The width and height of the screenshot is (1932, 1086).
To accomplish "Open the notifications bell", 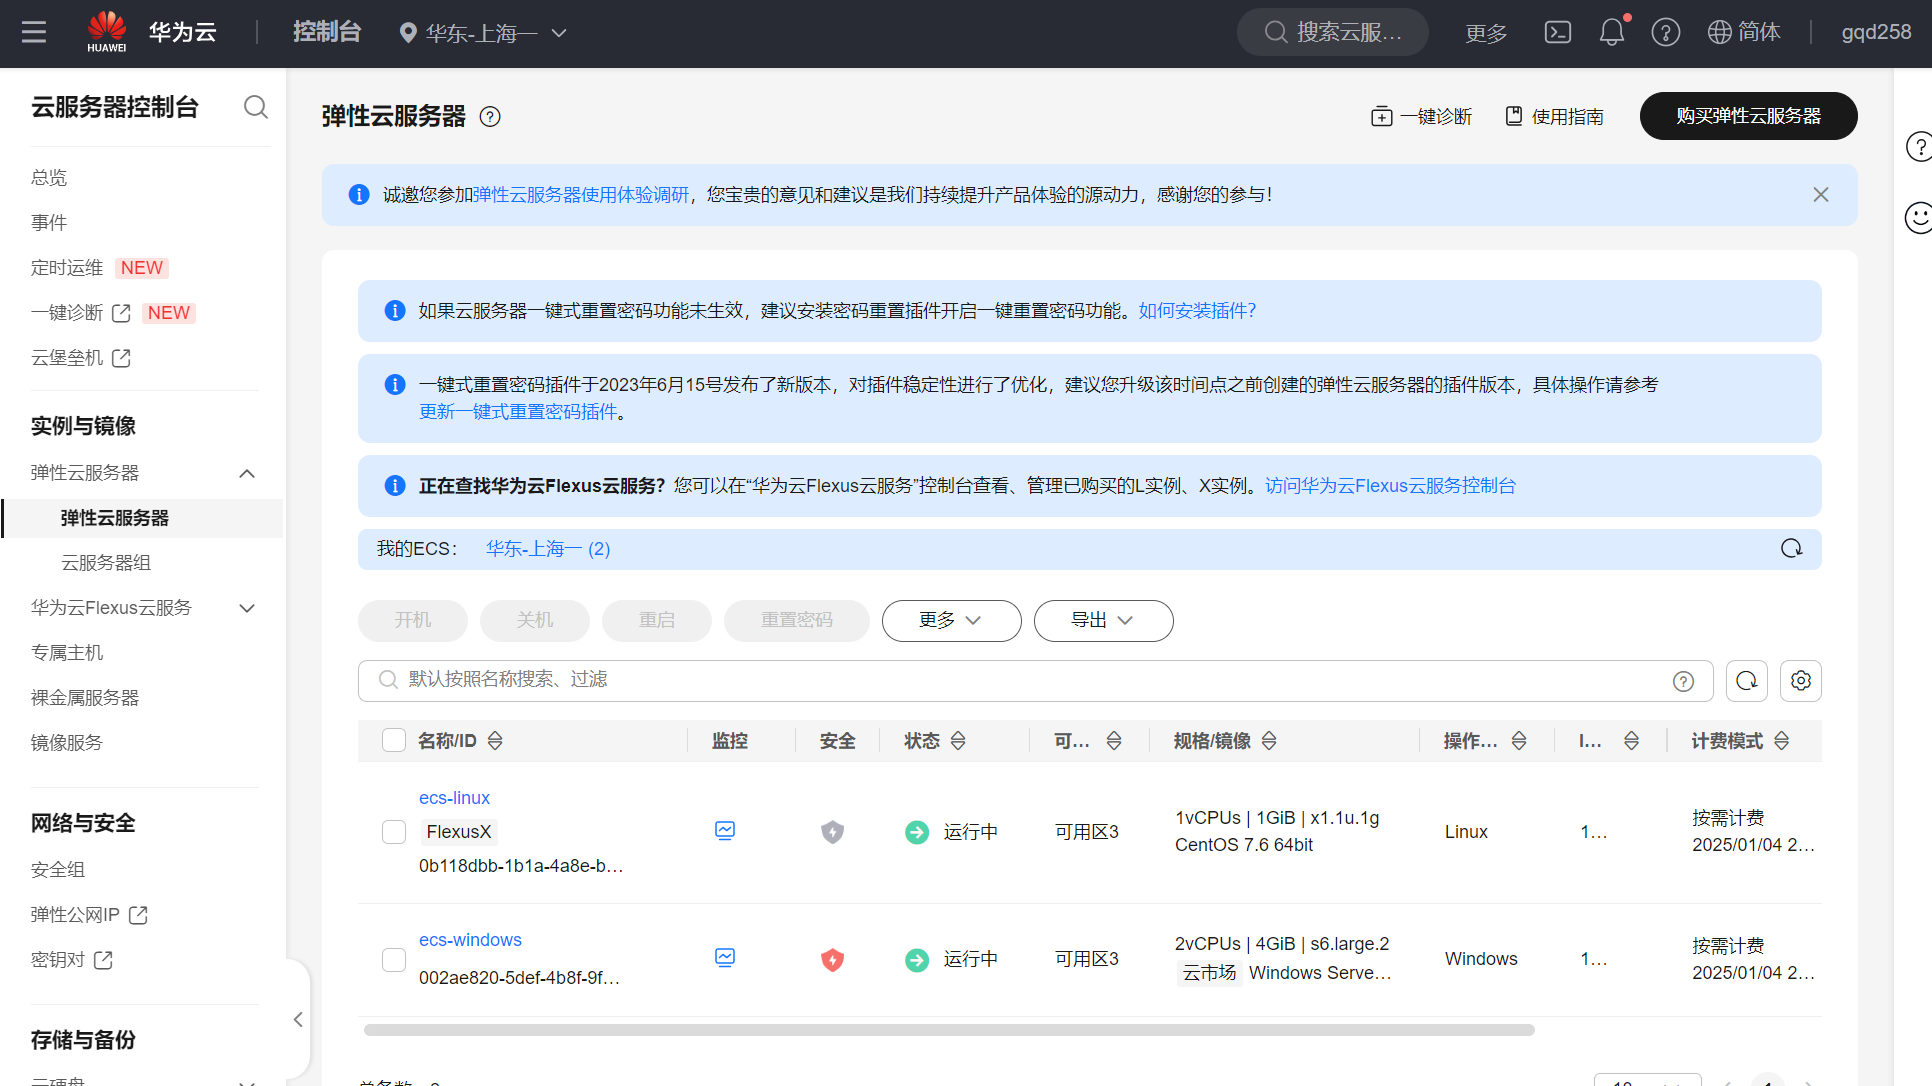I will (1612, 33).
